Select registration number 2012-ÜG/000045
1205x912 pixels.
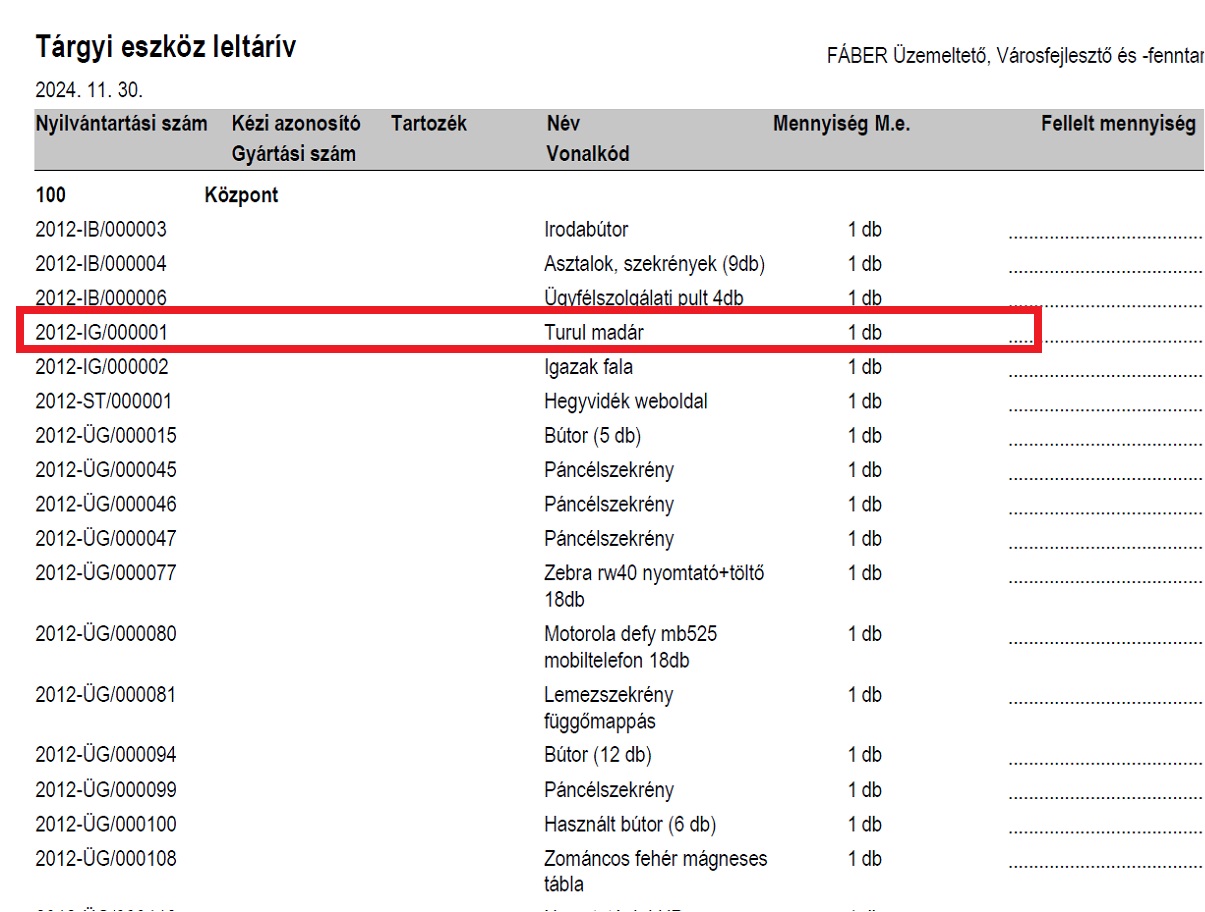pos(105,470)
